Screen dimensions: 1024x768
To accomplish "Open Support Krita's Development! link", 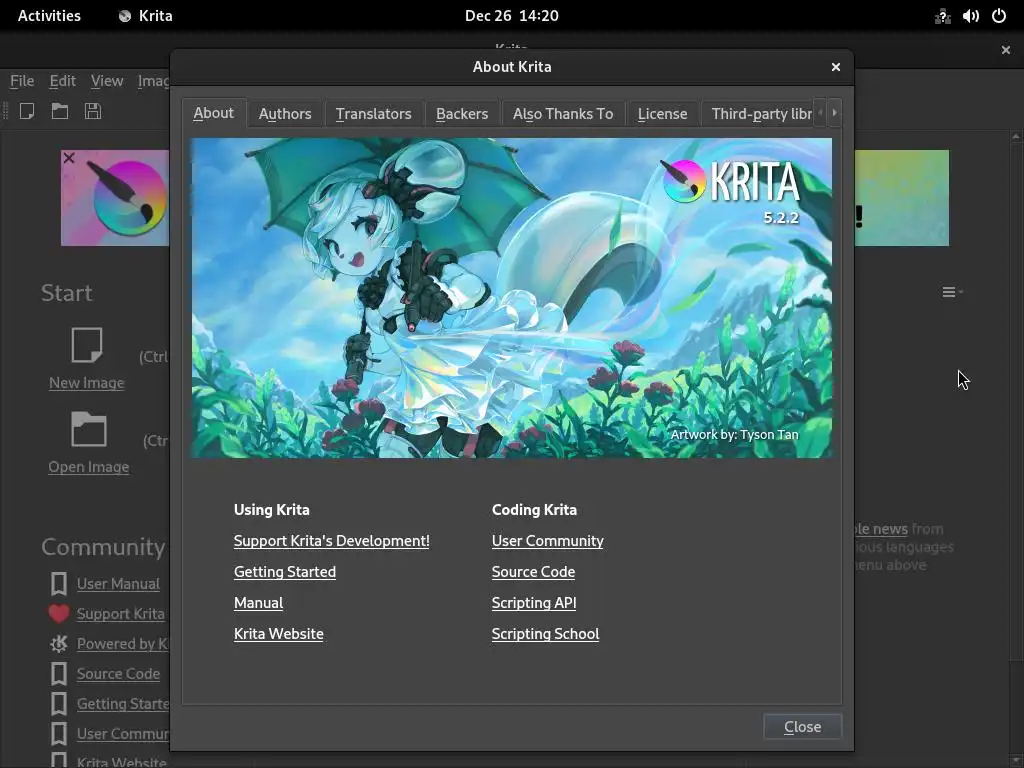I will [x=332, y=541].
